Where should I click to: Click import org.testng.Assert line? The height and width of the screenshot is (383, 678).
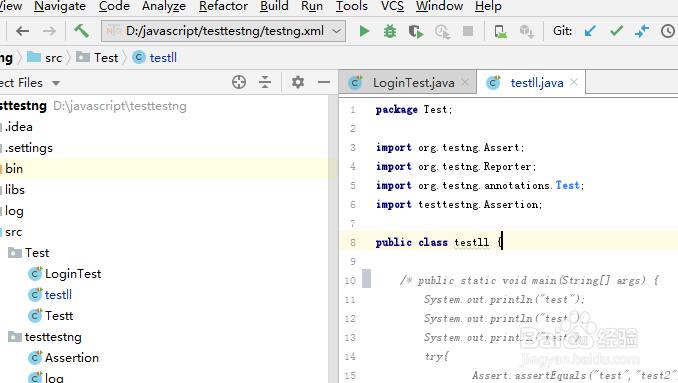[450, 148]
